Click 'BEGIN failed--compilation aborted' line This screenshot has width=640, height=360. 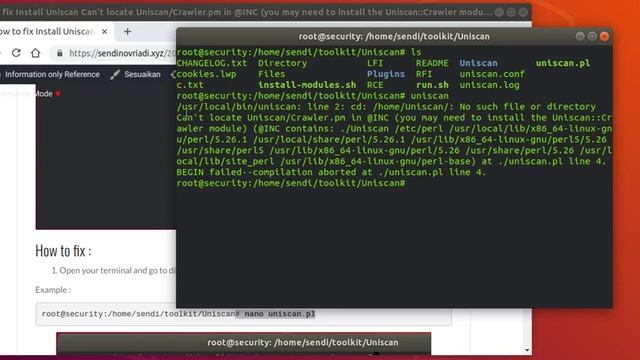331,172
